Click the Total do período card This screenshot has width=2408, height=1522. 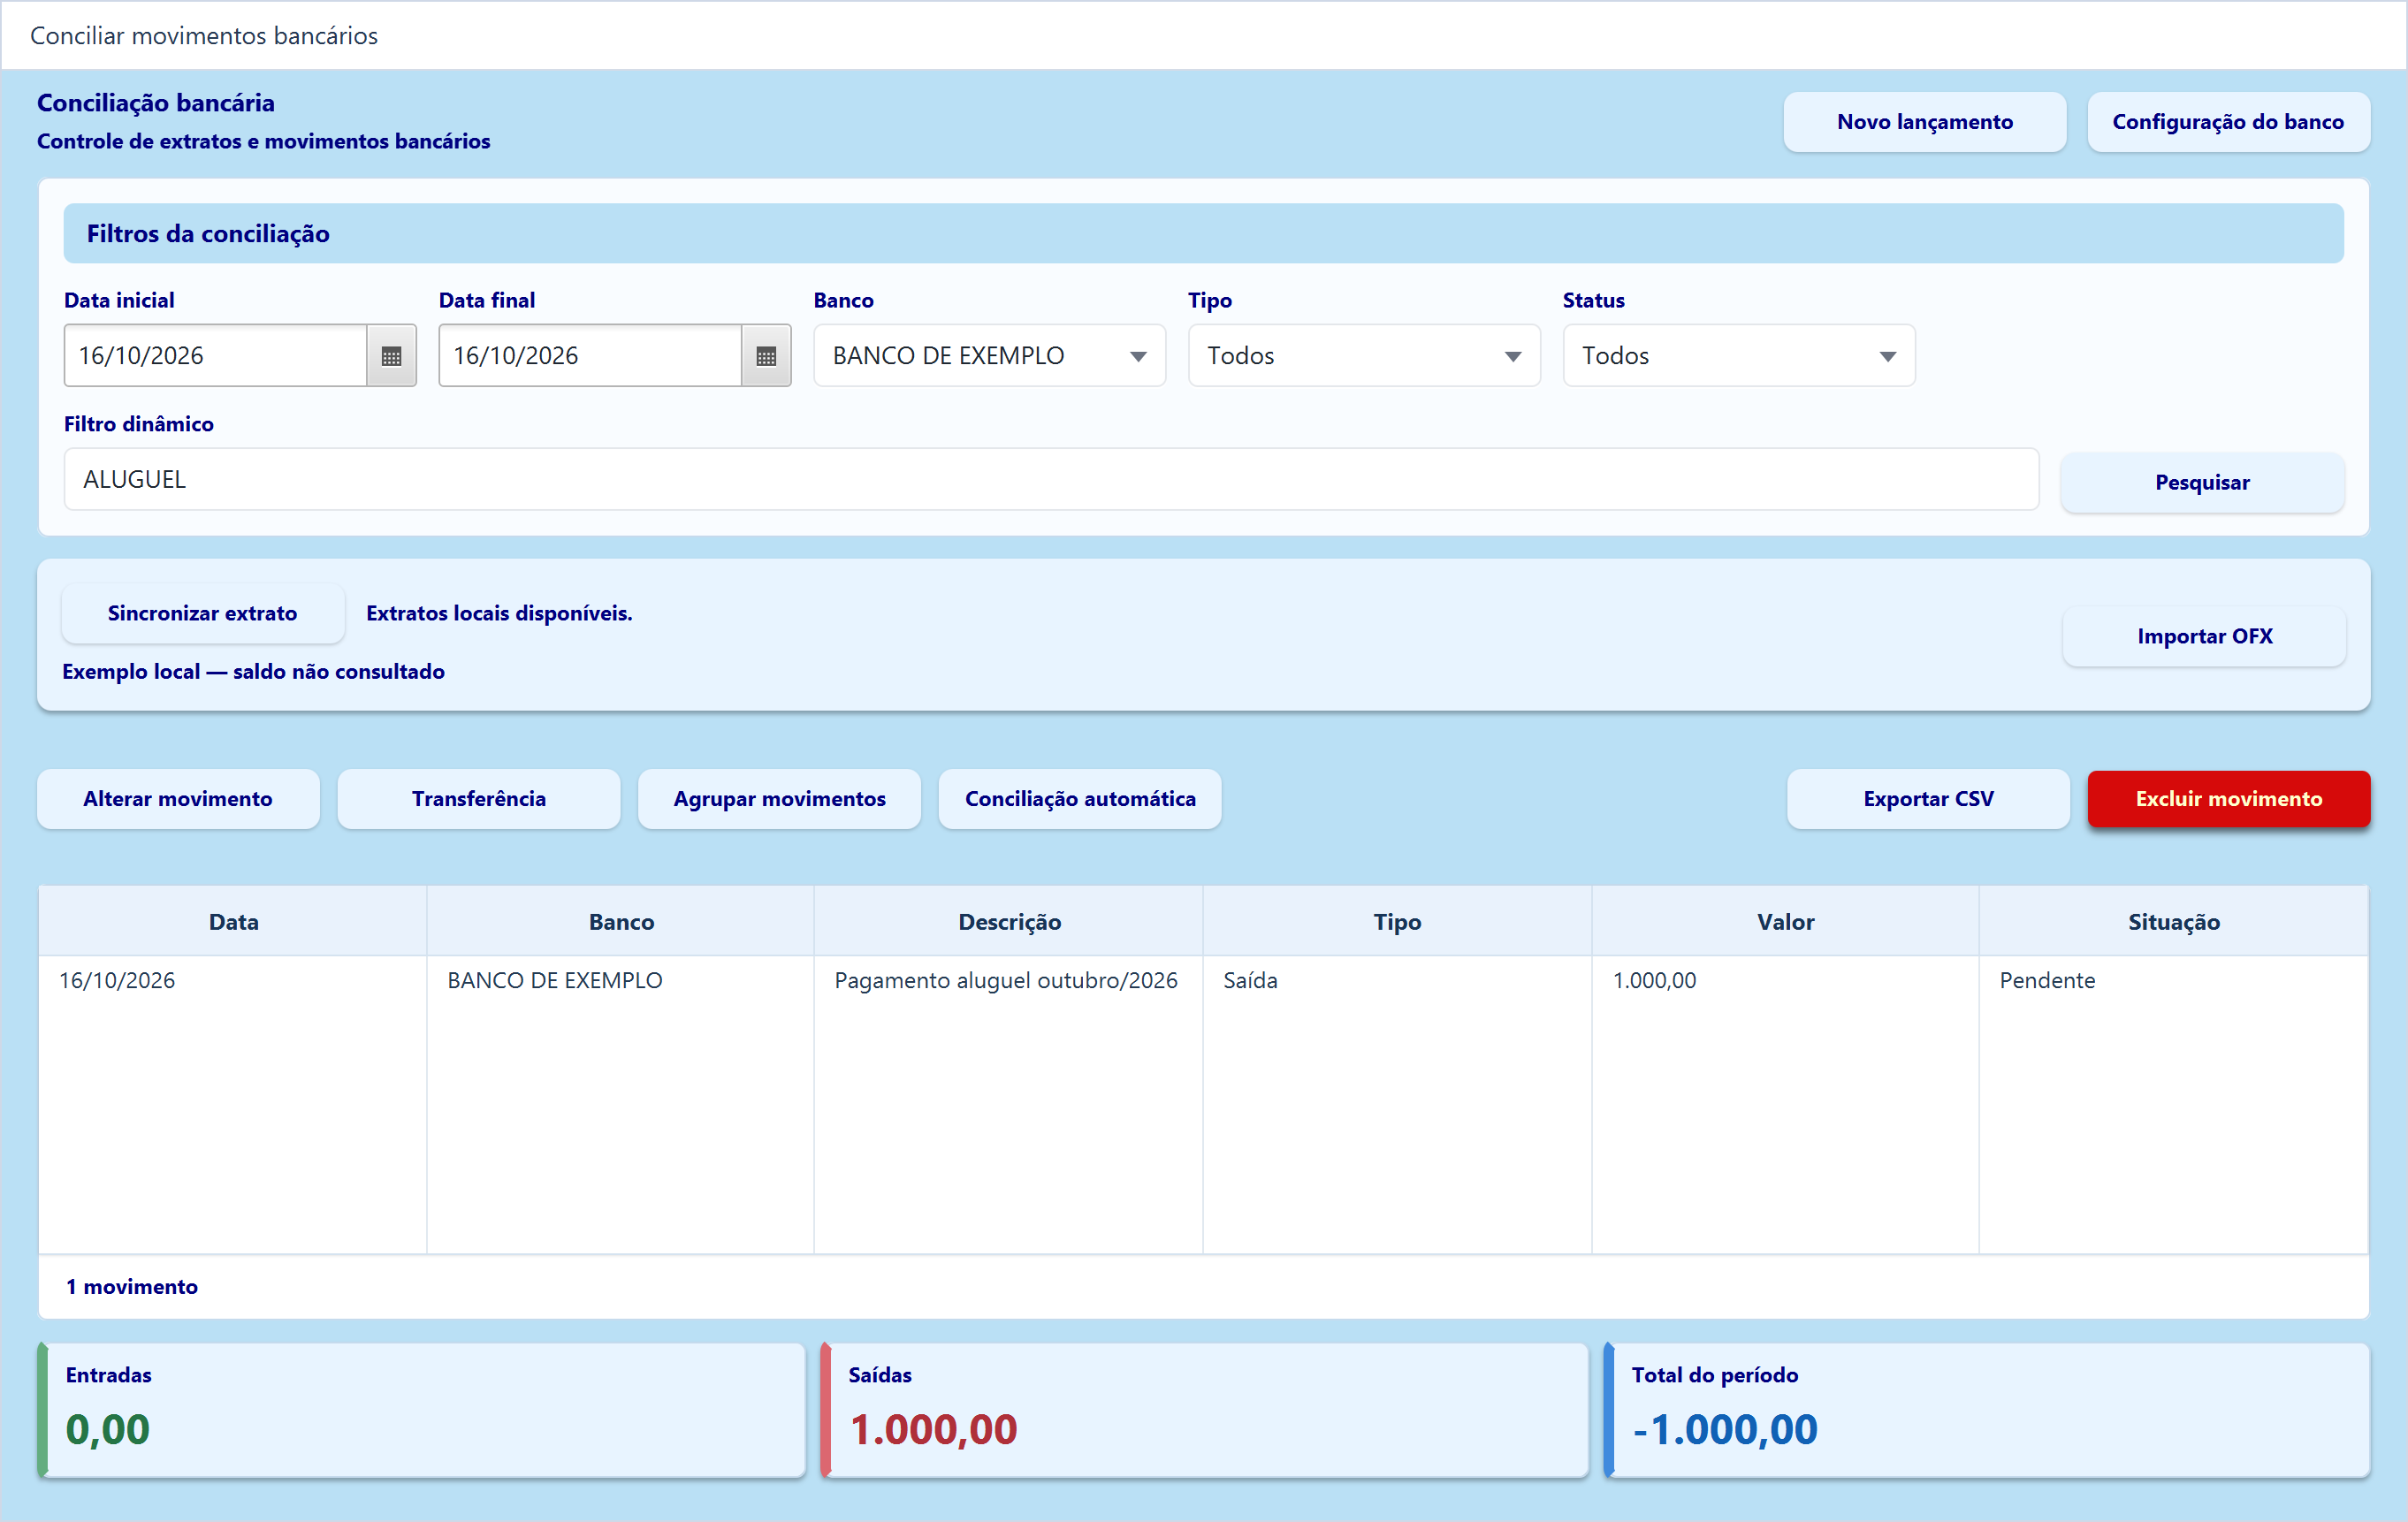click(x=1987, y=1410)
